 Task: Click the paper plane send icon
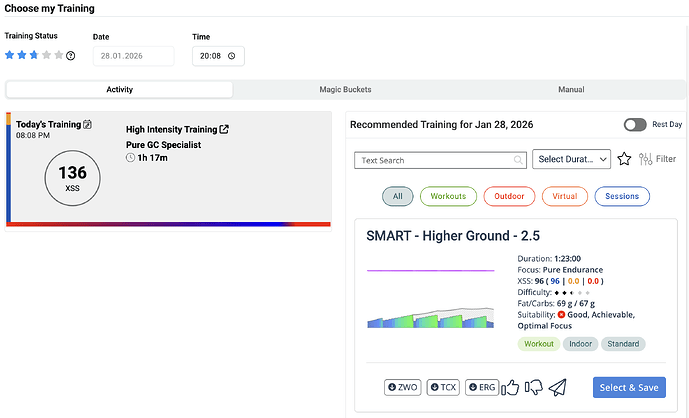pyautogui.click(x=558, y=388)
